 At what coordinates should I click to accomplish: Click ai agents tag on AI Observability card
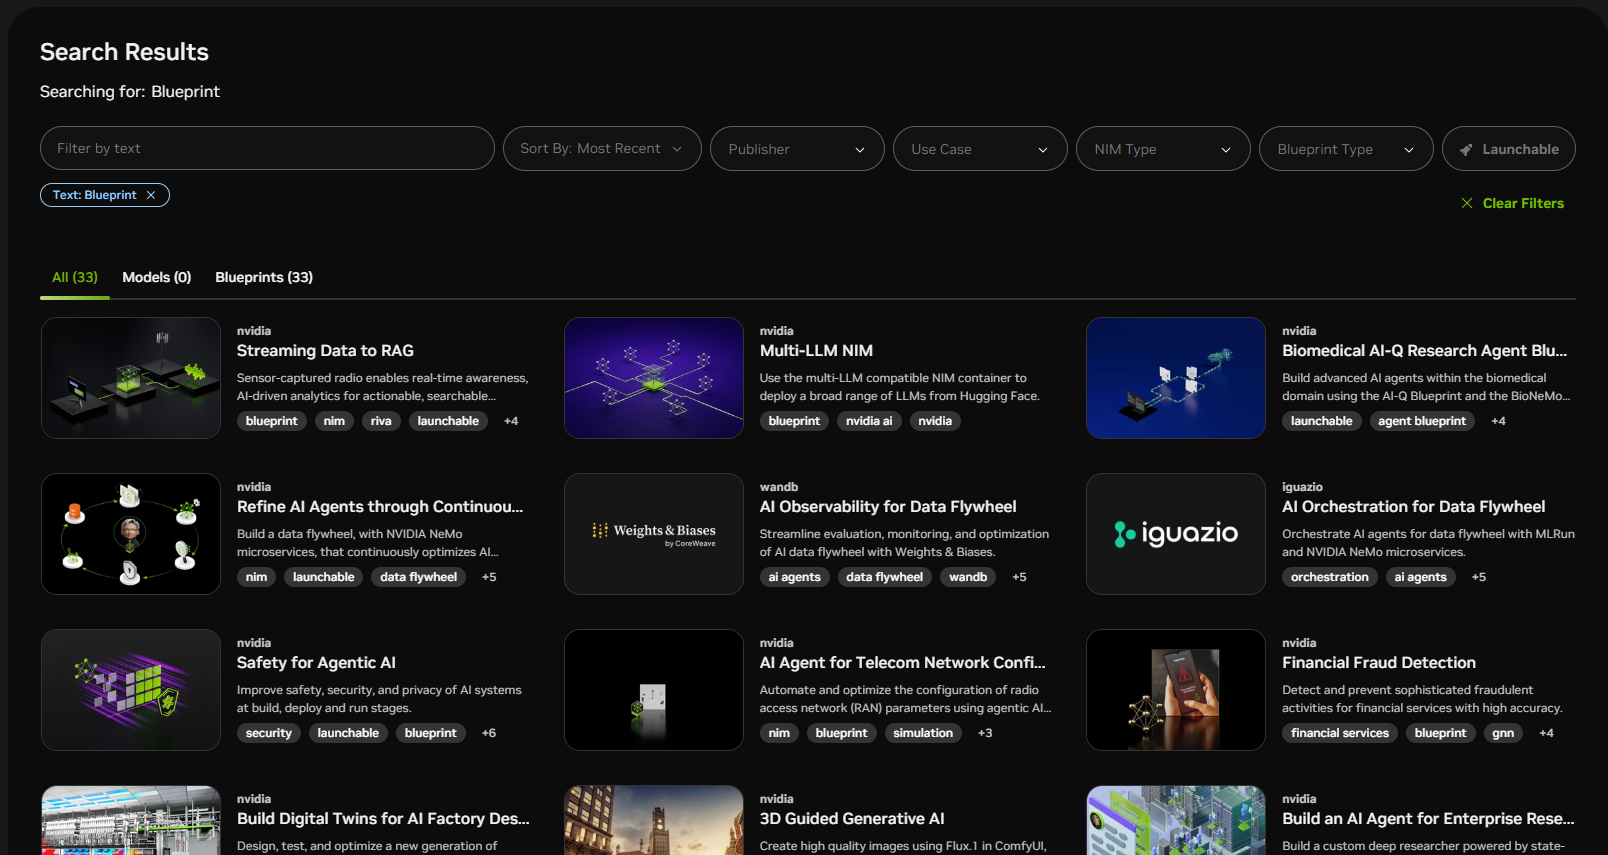point(795,577)
